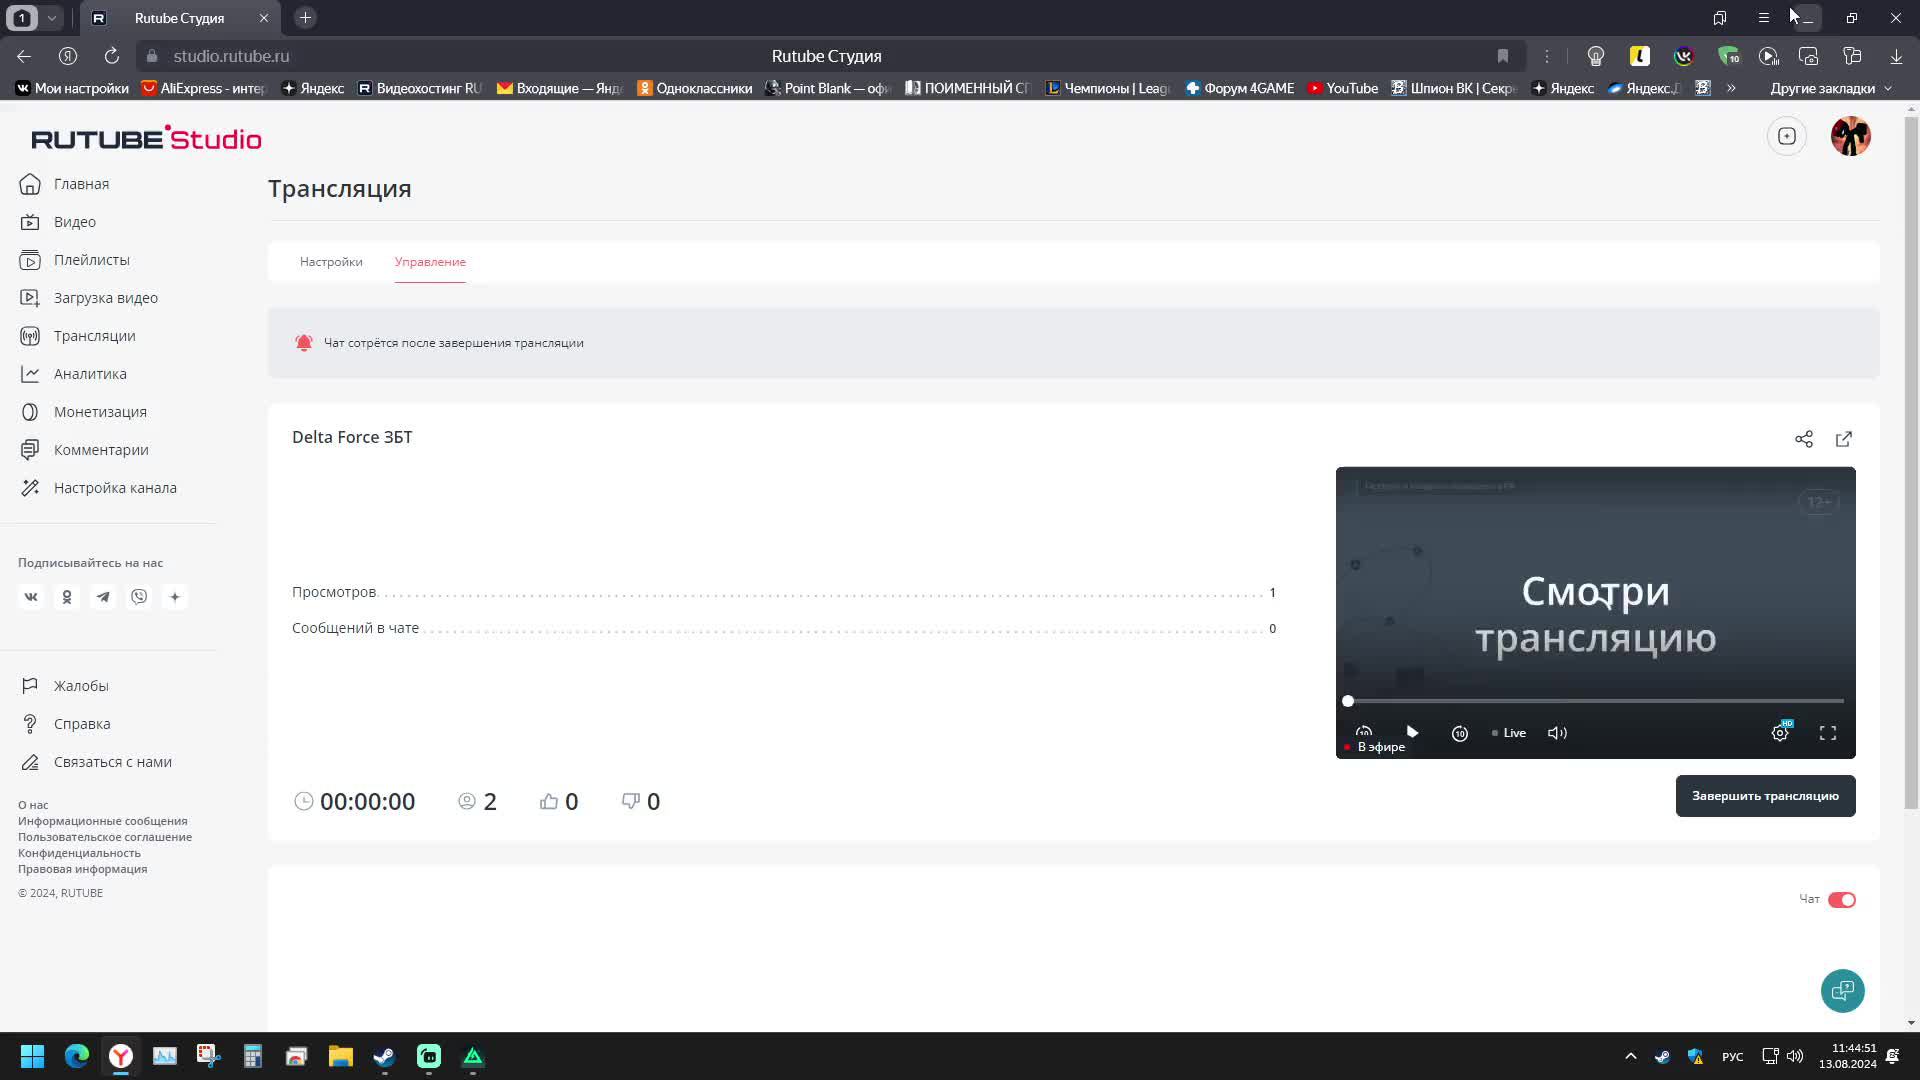Click the share icon for Delta Force ЗБТ
This screenshot has width=1920, height=1080.
(x=1803, y=439)
